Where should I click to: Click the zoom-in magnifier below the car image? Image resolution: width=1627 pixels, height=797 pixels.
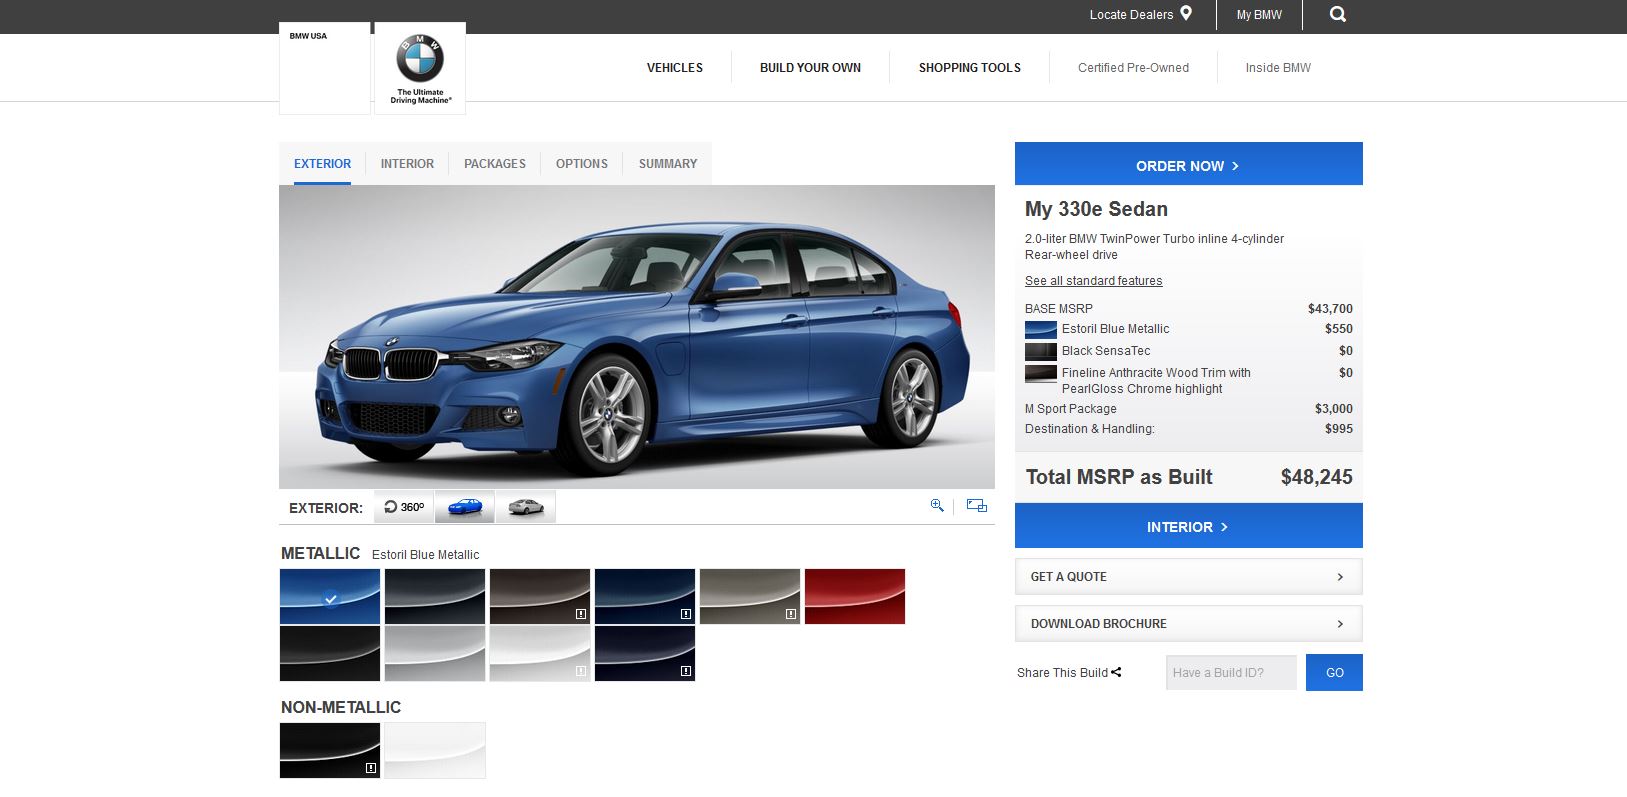click(937, 506)
